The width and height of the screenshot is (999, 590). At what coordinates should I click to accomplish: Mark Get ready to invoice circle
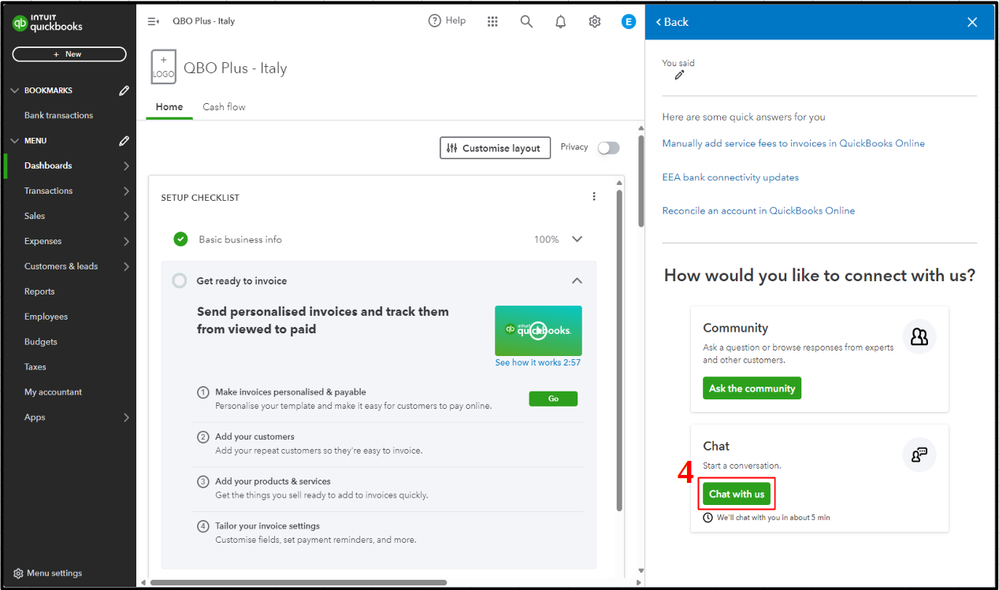(x=180, y=281)
